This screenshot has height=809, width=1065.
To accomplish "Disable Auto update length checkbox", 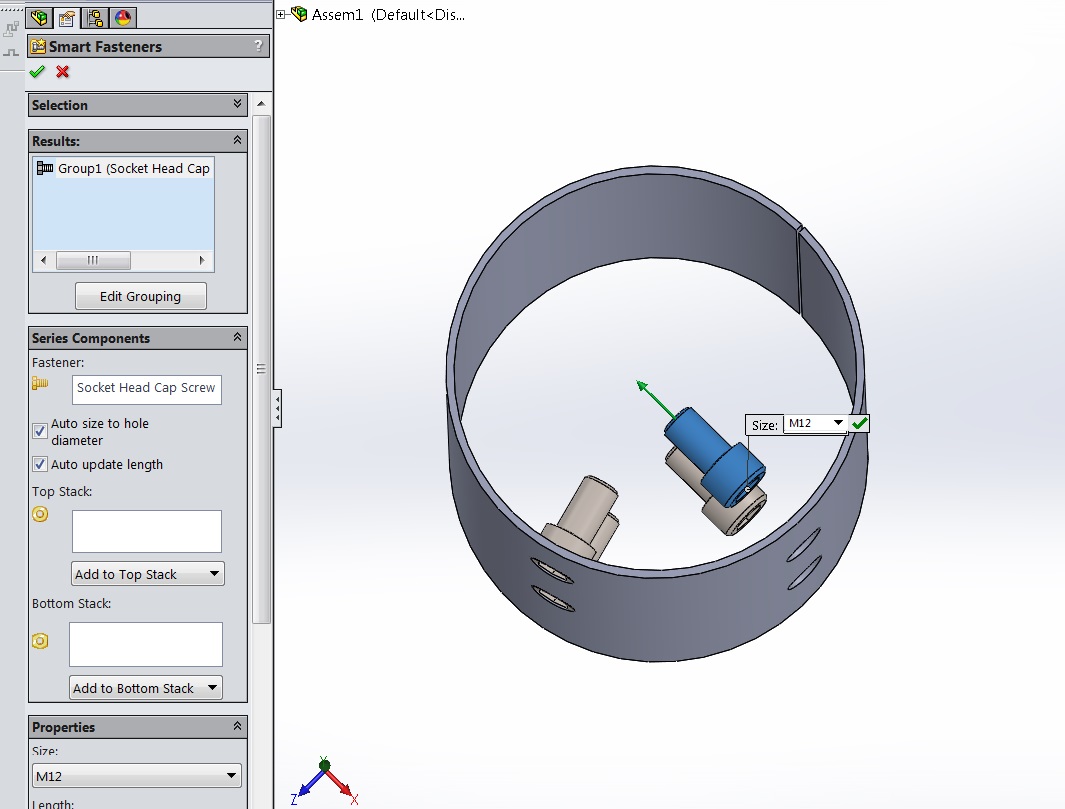I will pos(40,464).
